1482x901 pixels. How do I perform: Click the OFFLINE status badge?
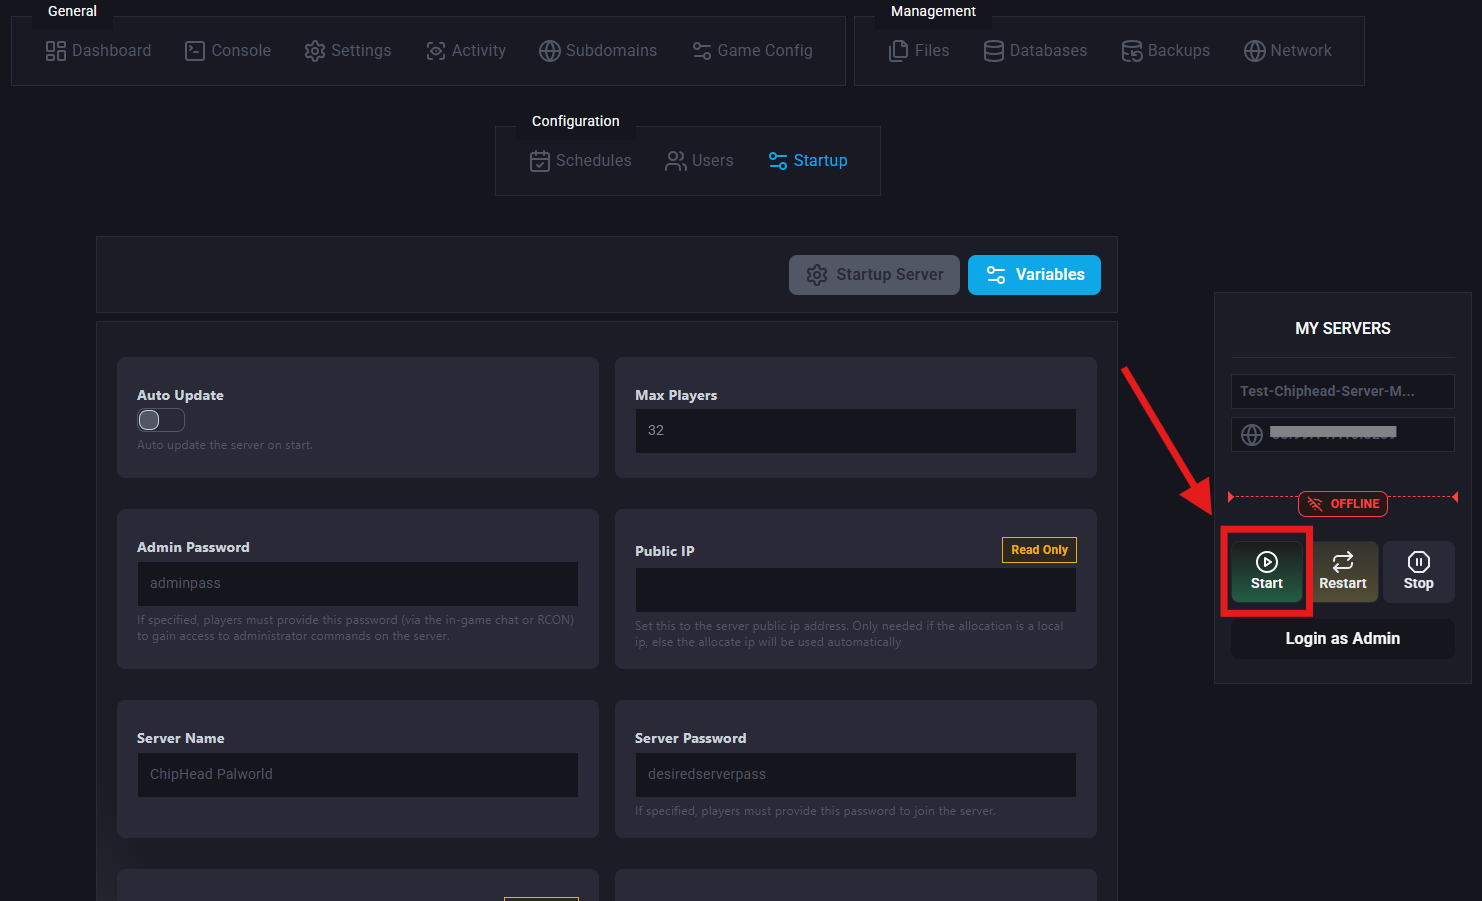click(1343, 504)
